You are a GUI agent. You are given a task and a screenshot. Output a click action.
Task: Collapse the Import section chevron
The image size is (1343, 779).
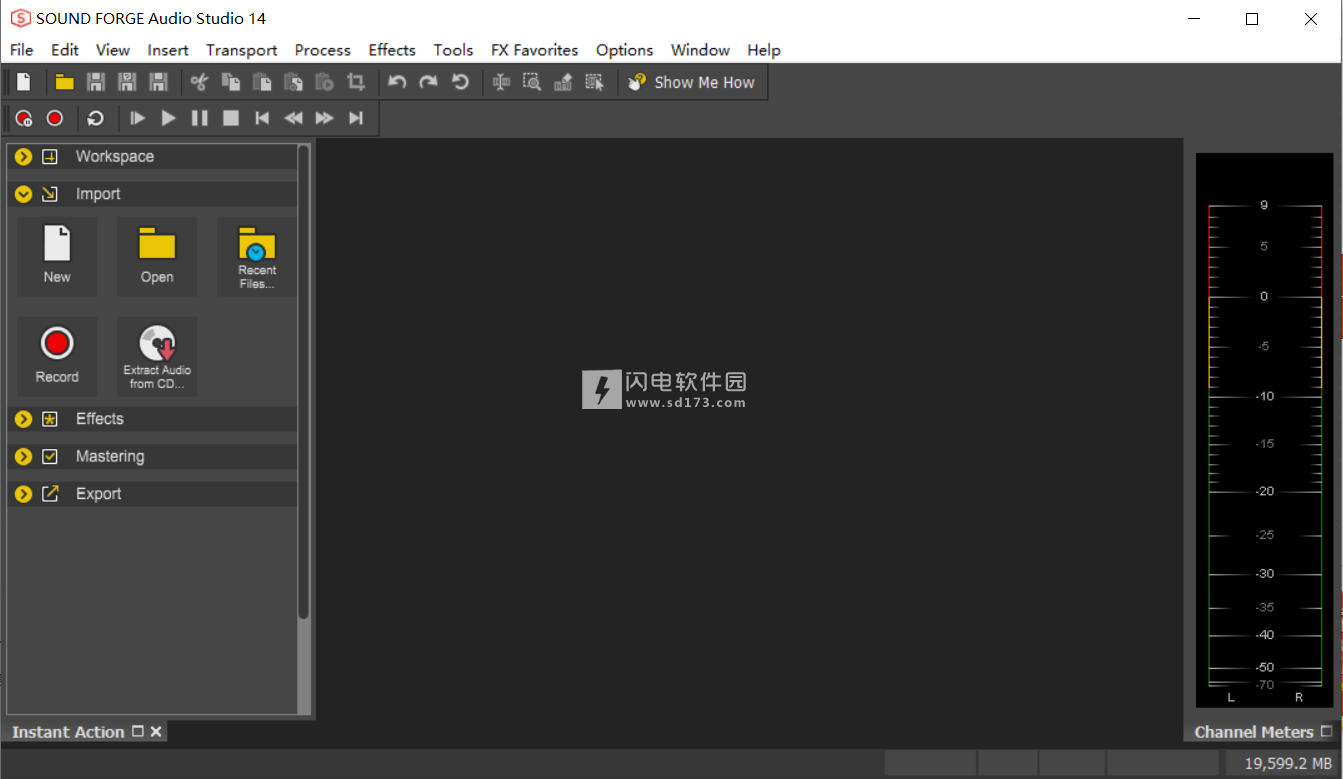pos(24,194)
